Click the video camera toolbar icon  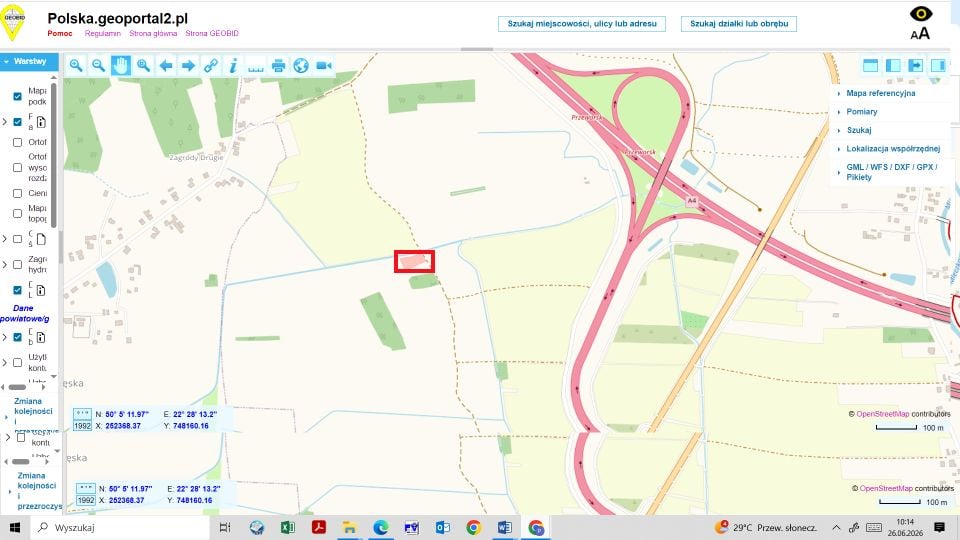click(324, 66)
